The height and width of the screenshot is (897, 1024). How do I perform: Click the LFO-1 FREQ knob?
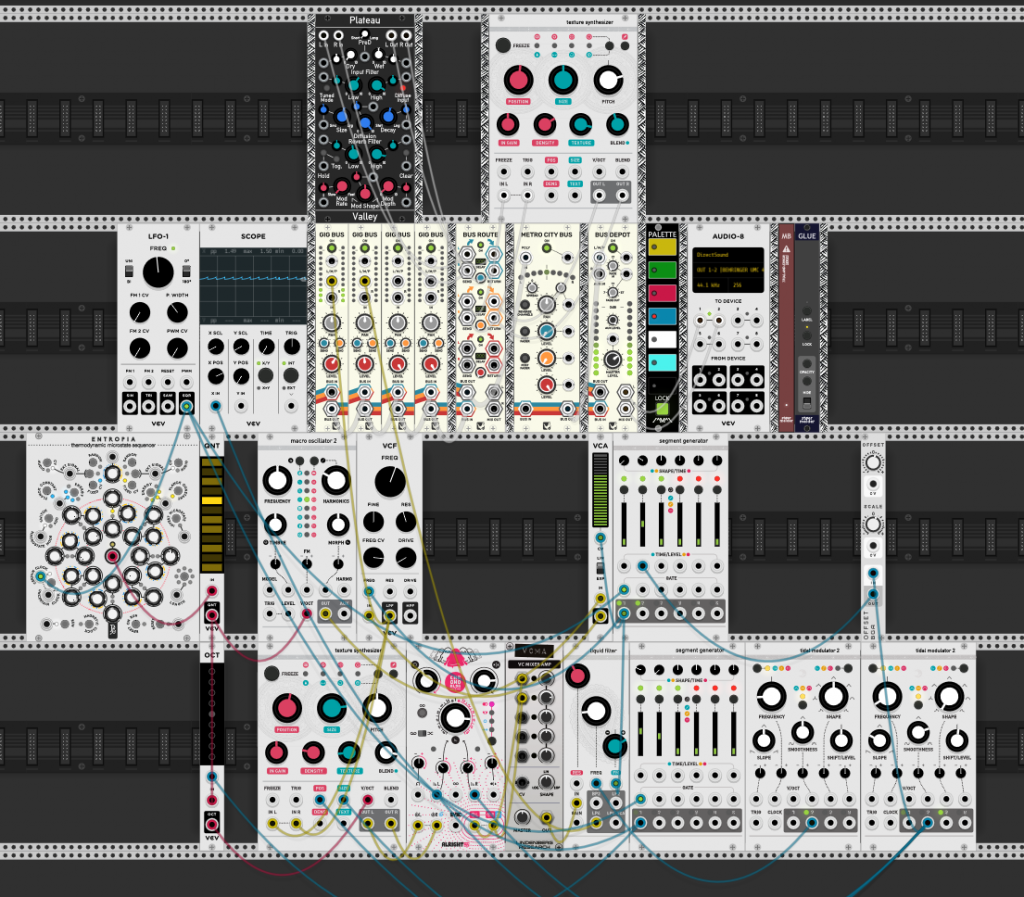158,272
